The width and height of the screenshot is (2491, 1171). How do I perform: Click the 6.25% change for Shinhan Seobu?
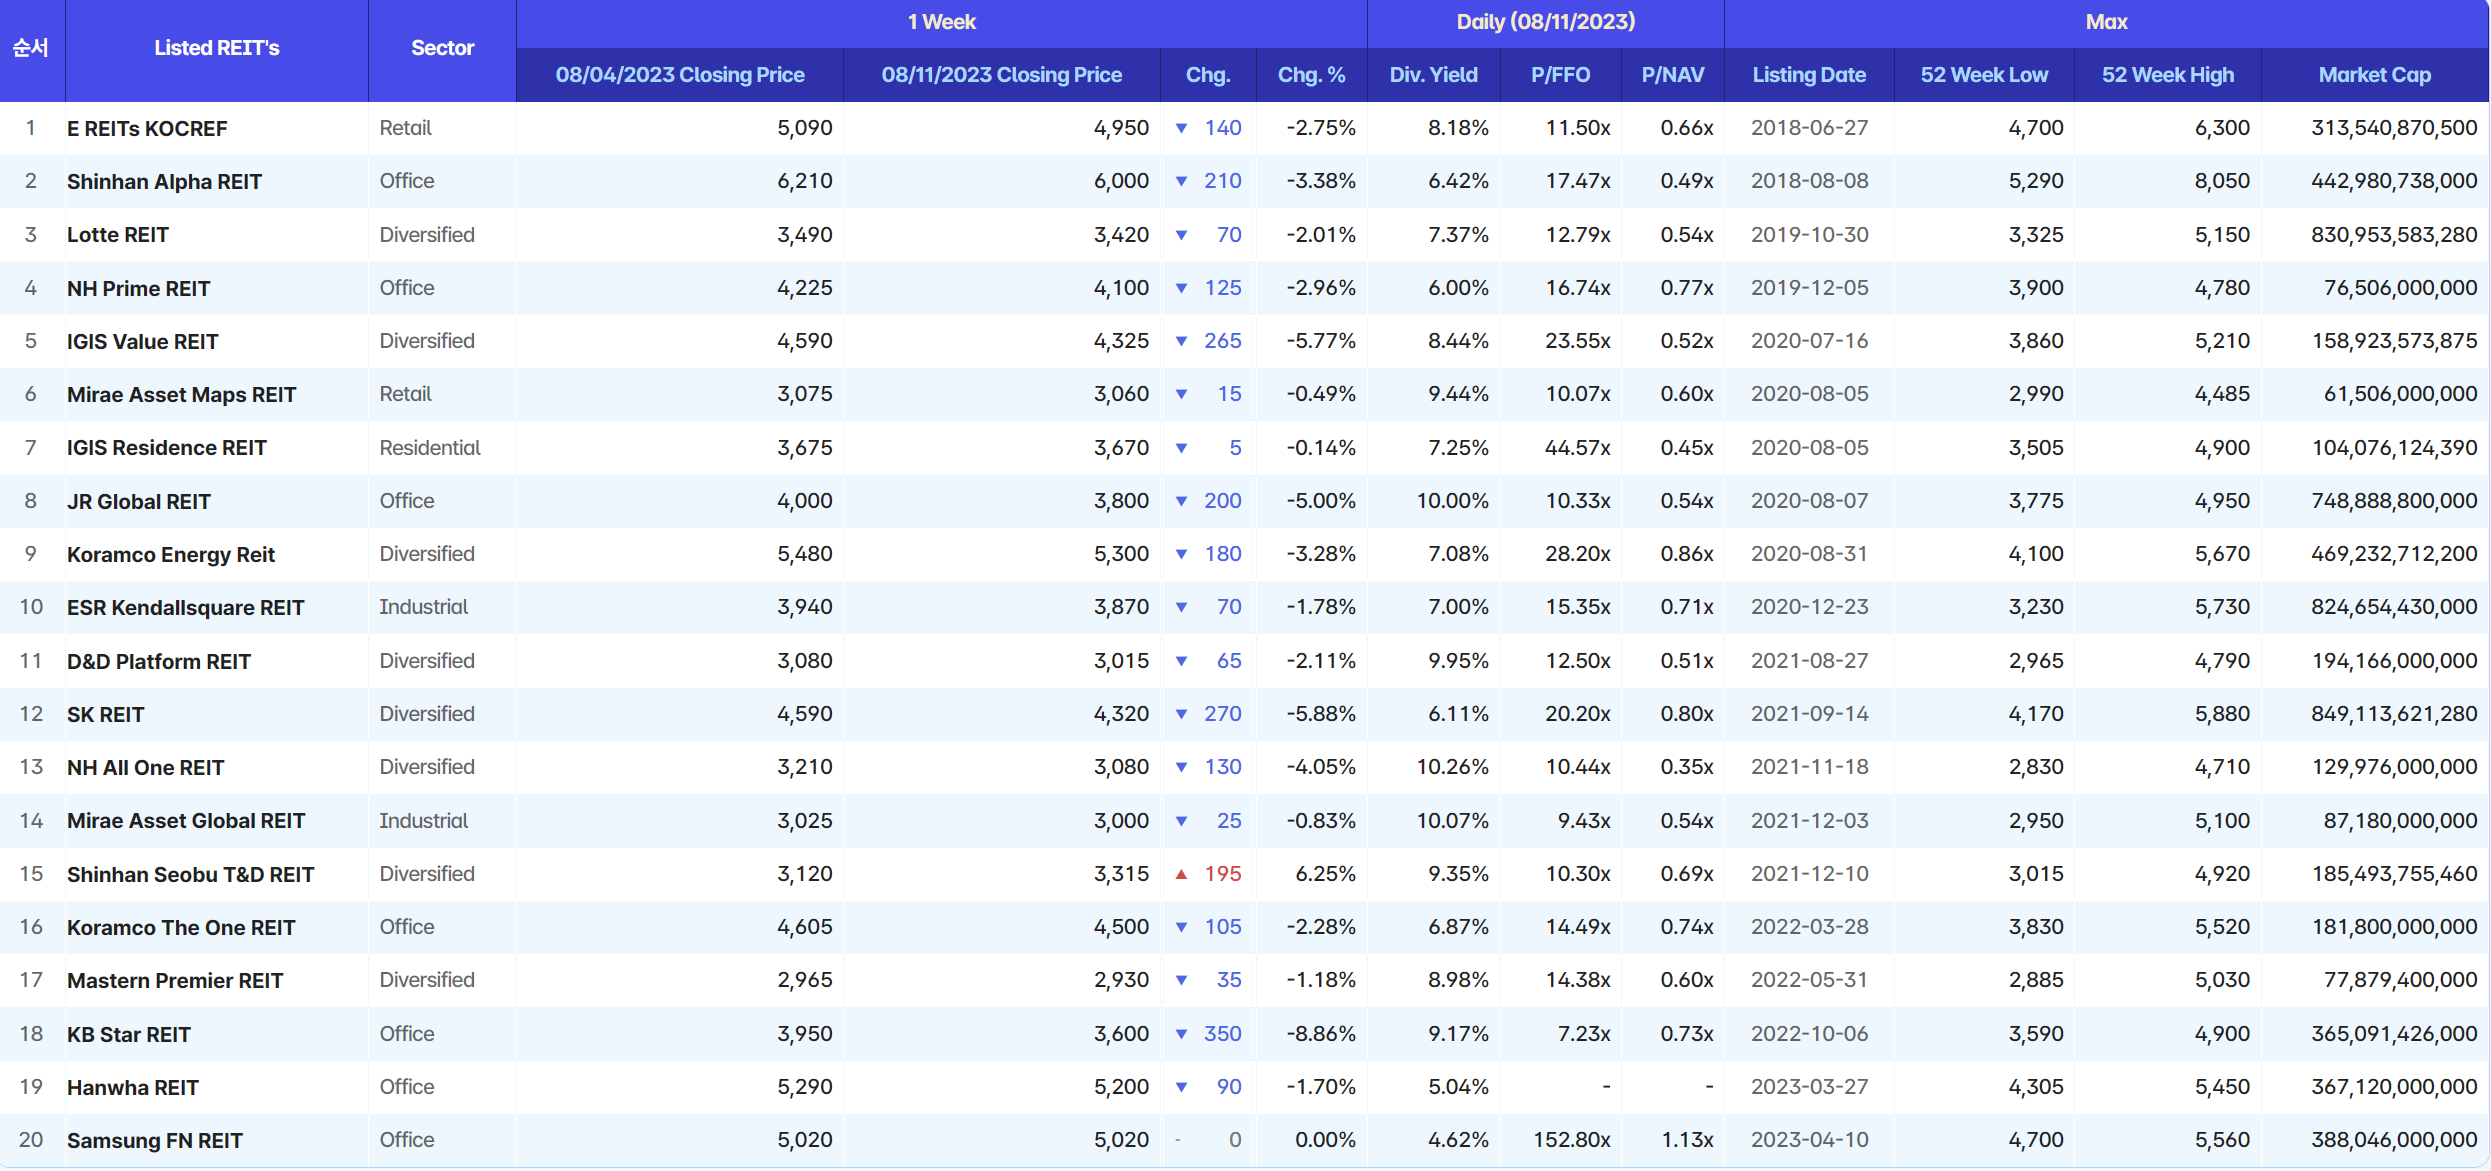(x=1325, y=874)
